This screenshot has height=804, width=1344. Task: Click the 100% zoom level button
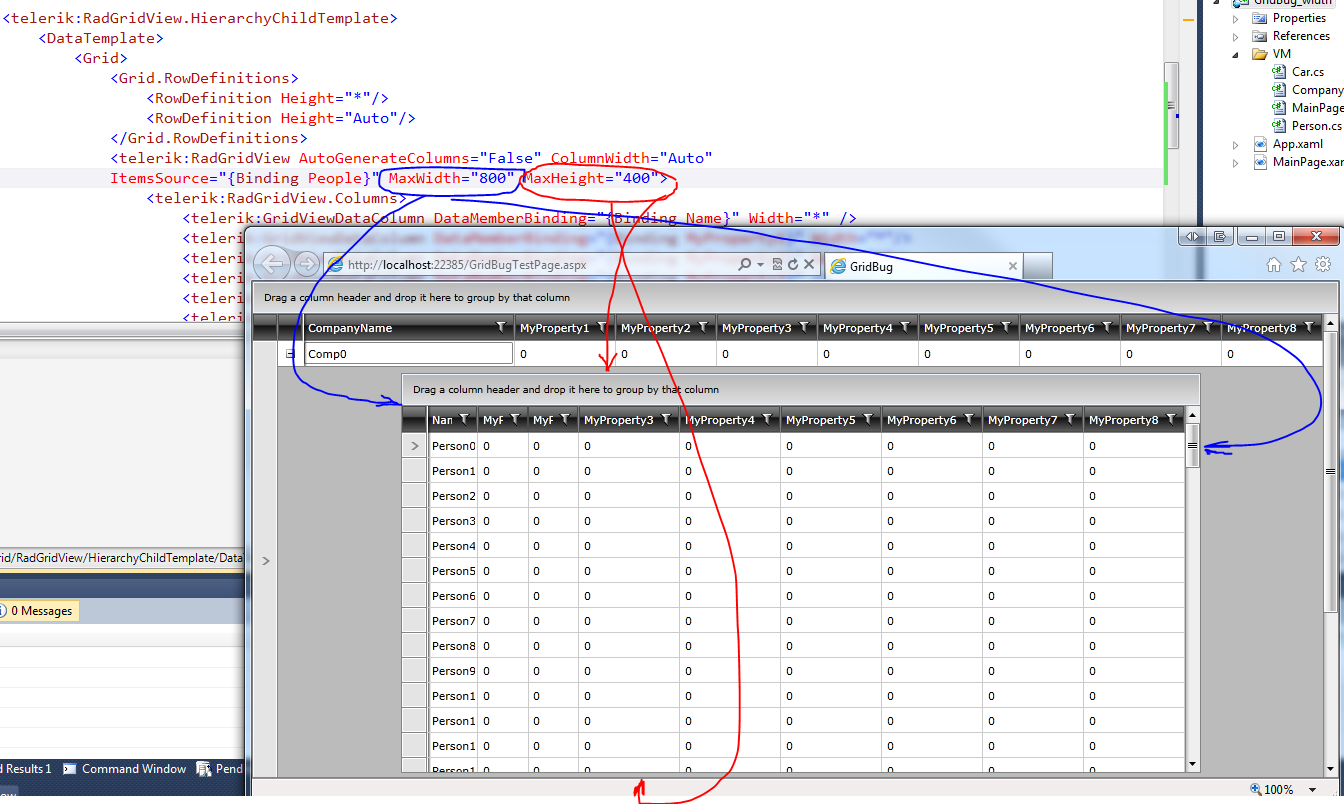(x=1272, y=790)
